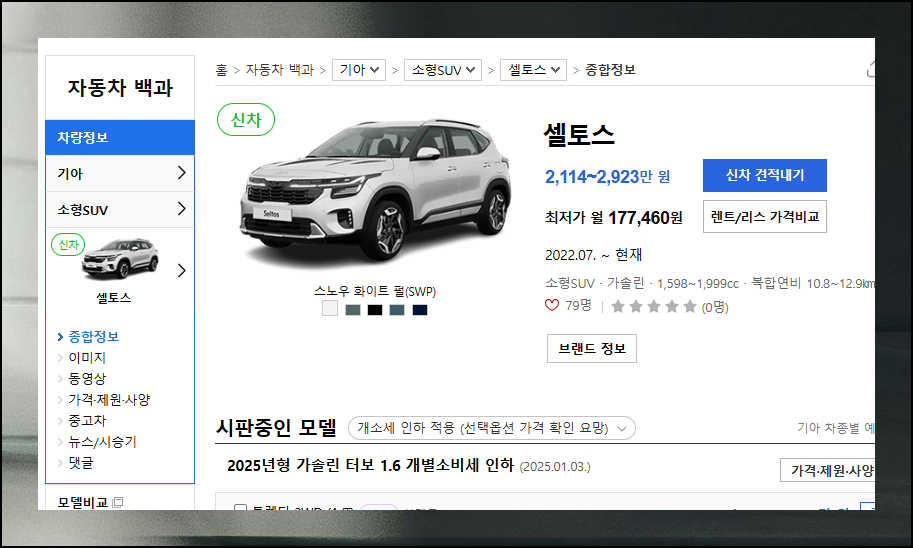The width and height of the screenshot is (913, 548).
Task: Select the teal blue color swatch
Action: [397, 310]
